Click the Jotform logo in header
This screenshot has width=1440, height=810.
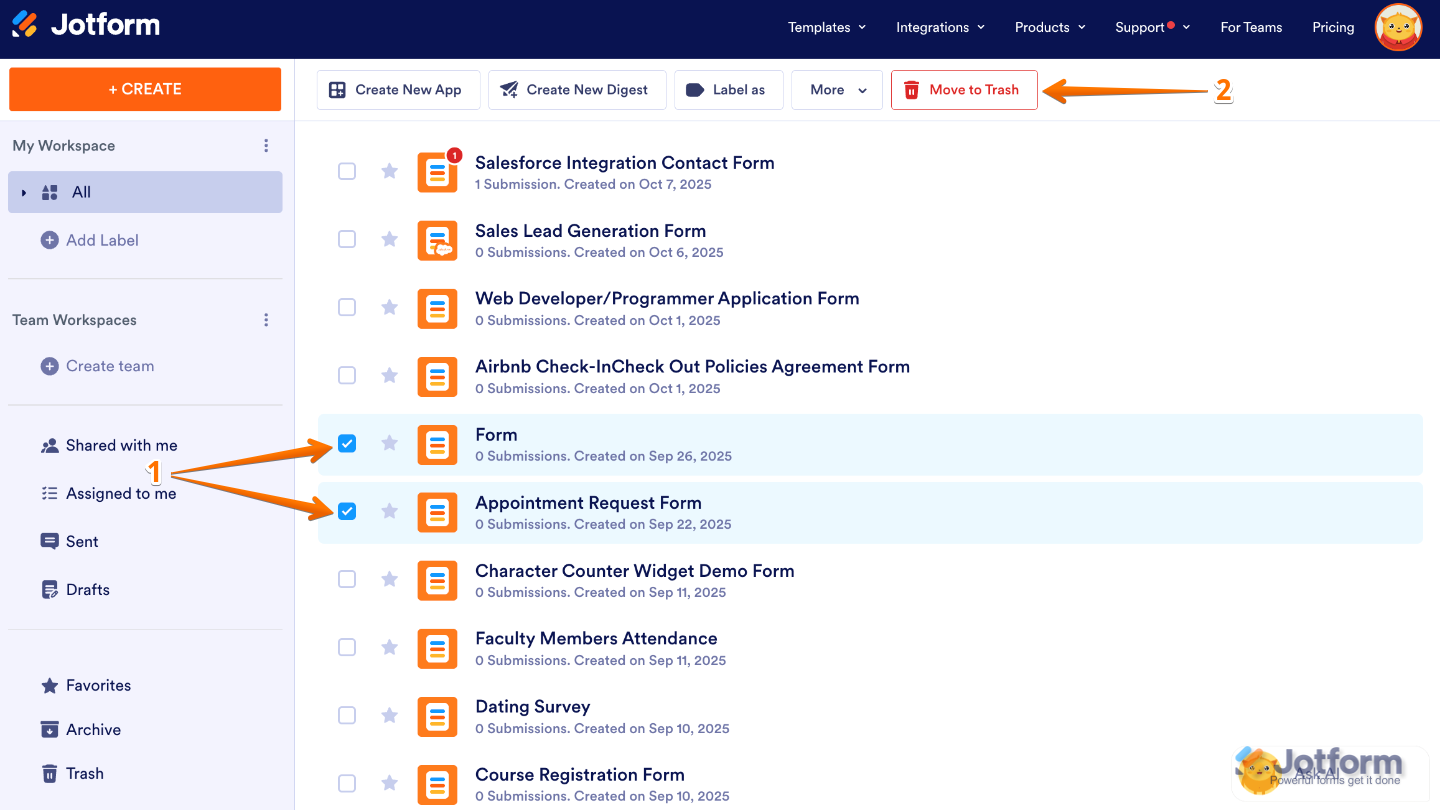pos(86,26)
